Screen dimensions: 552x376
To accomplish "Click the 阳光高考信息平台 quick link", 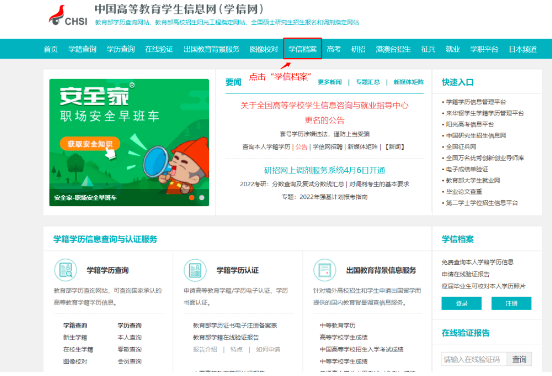I will [470, 124].
